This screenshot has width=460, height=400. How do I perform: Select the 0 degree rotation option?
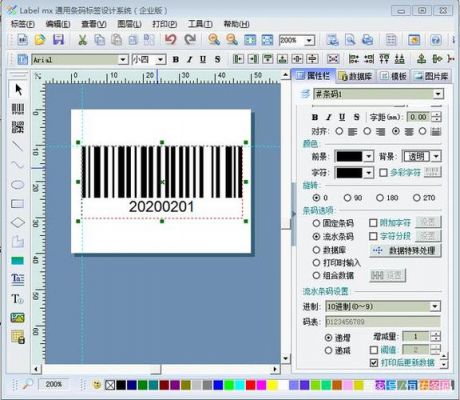(316, 198)
